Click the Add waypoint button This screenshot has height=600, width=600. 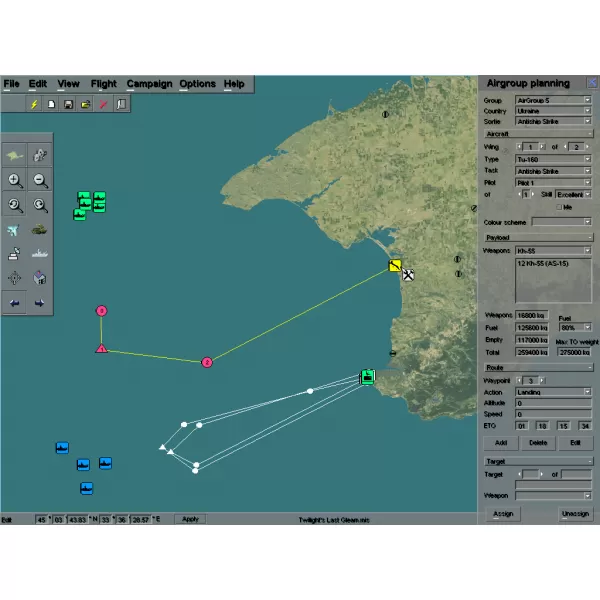(x=499, y=442)
